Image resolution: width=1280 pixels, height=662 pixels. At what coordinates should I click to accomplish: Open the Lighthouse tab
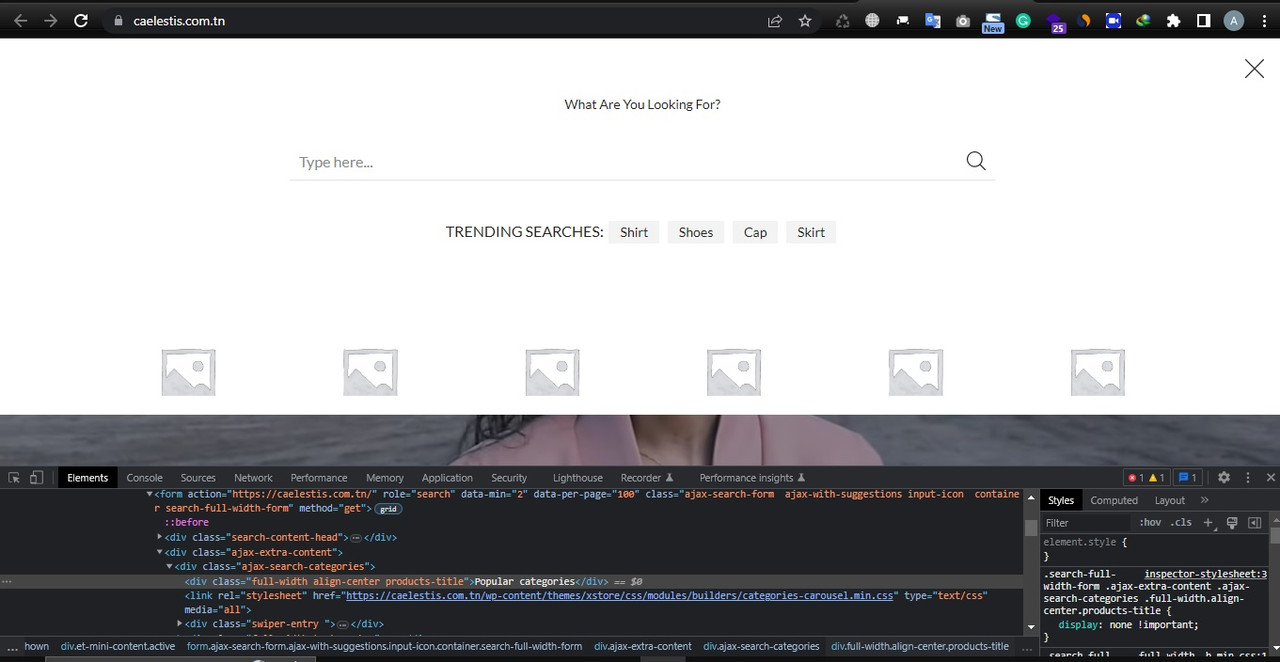click(578, 478)
